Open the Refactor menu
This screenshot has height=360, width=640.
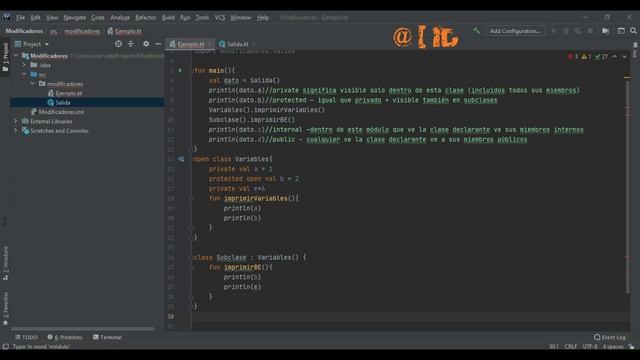tap(146, 18)
